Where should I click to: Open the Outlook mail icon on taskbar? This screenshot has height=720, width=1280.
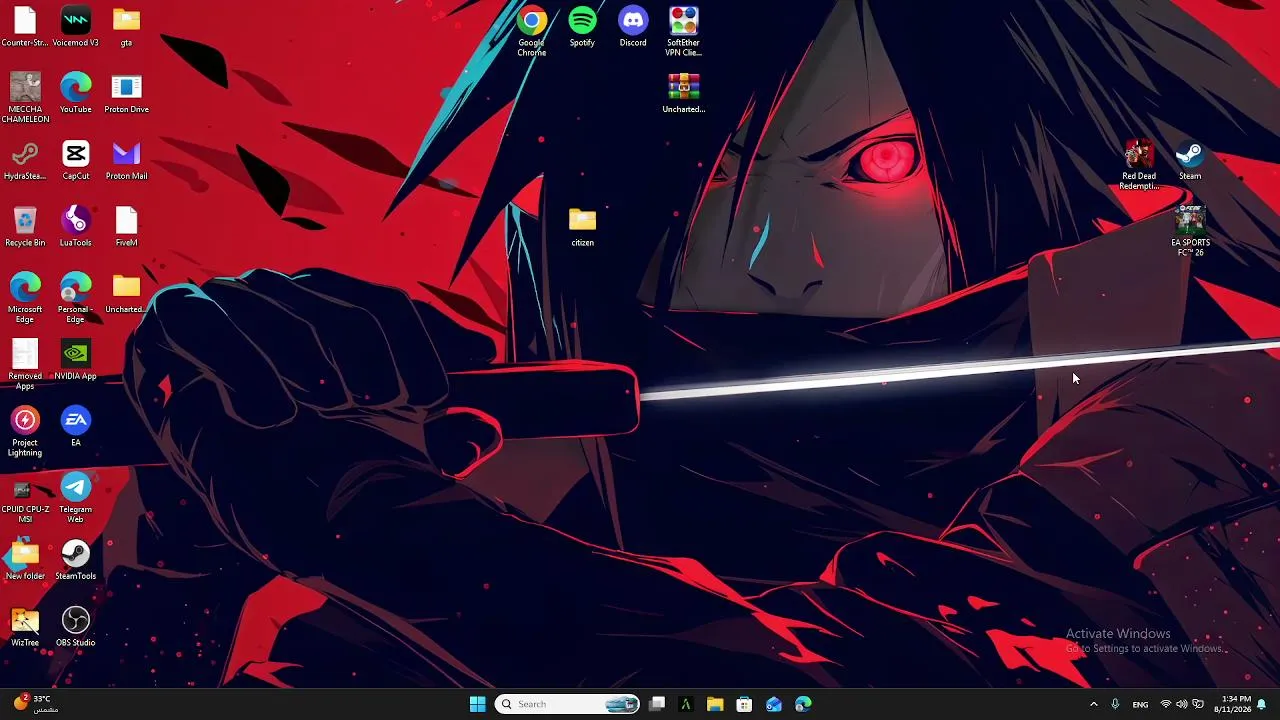(774, 704)
